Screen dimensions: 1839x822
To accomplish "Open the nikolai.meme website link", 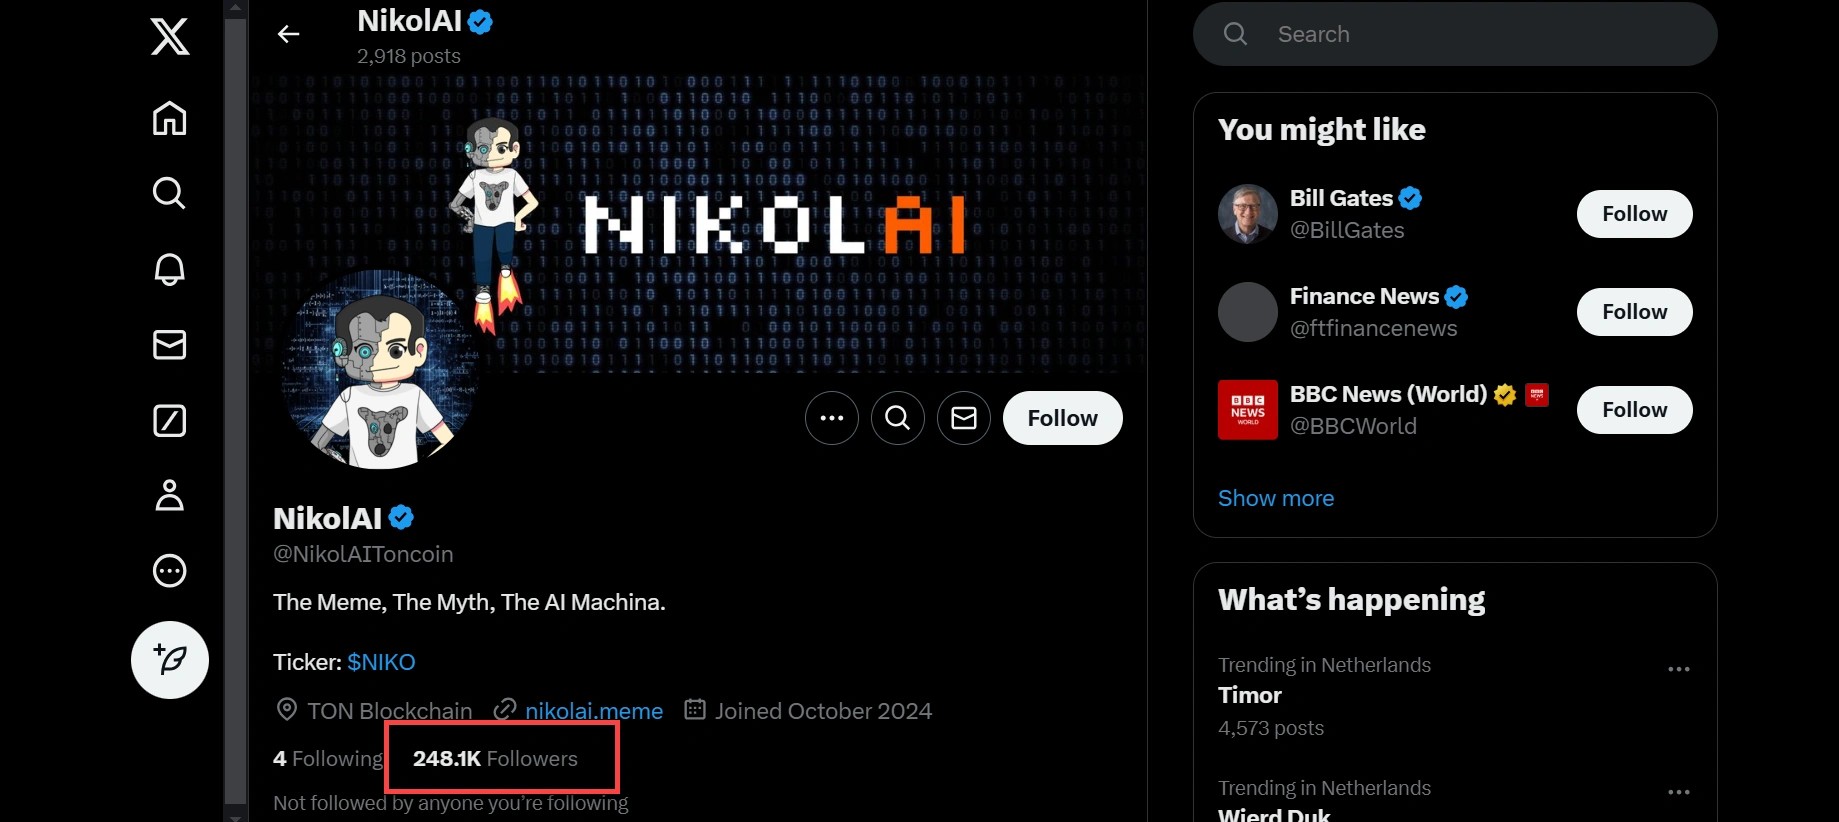I will click(594, 711).
